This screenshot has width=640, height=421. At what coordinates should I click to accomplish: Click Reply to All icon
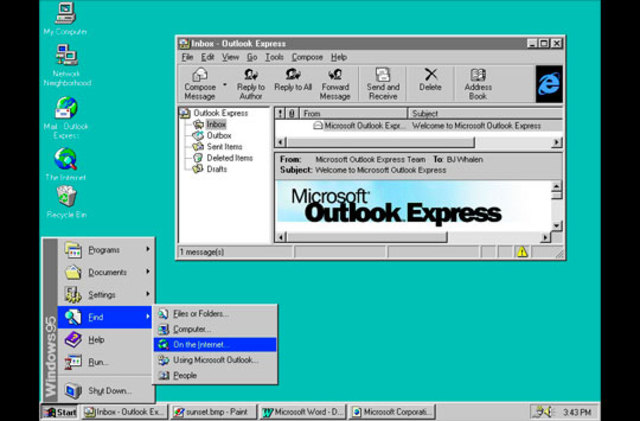(x=293, y=80)
